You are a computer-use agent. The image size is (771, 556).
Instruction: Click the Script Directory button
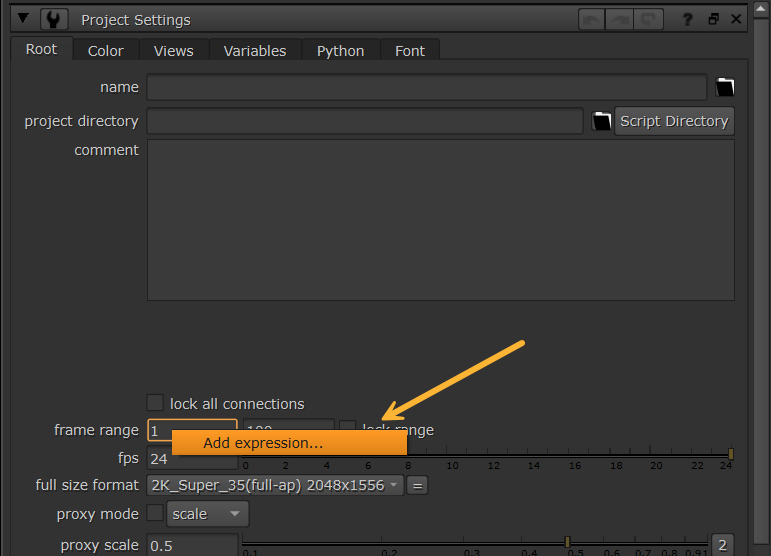[x=673, y=121]
